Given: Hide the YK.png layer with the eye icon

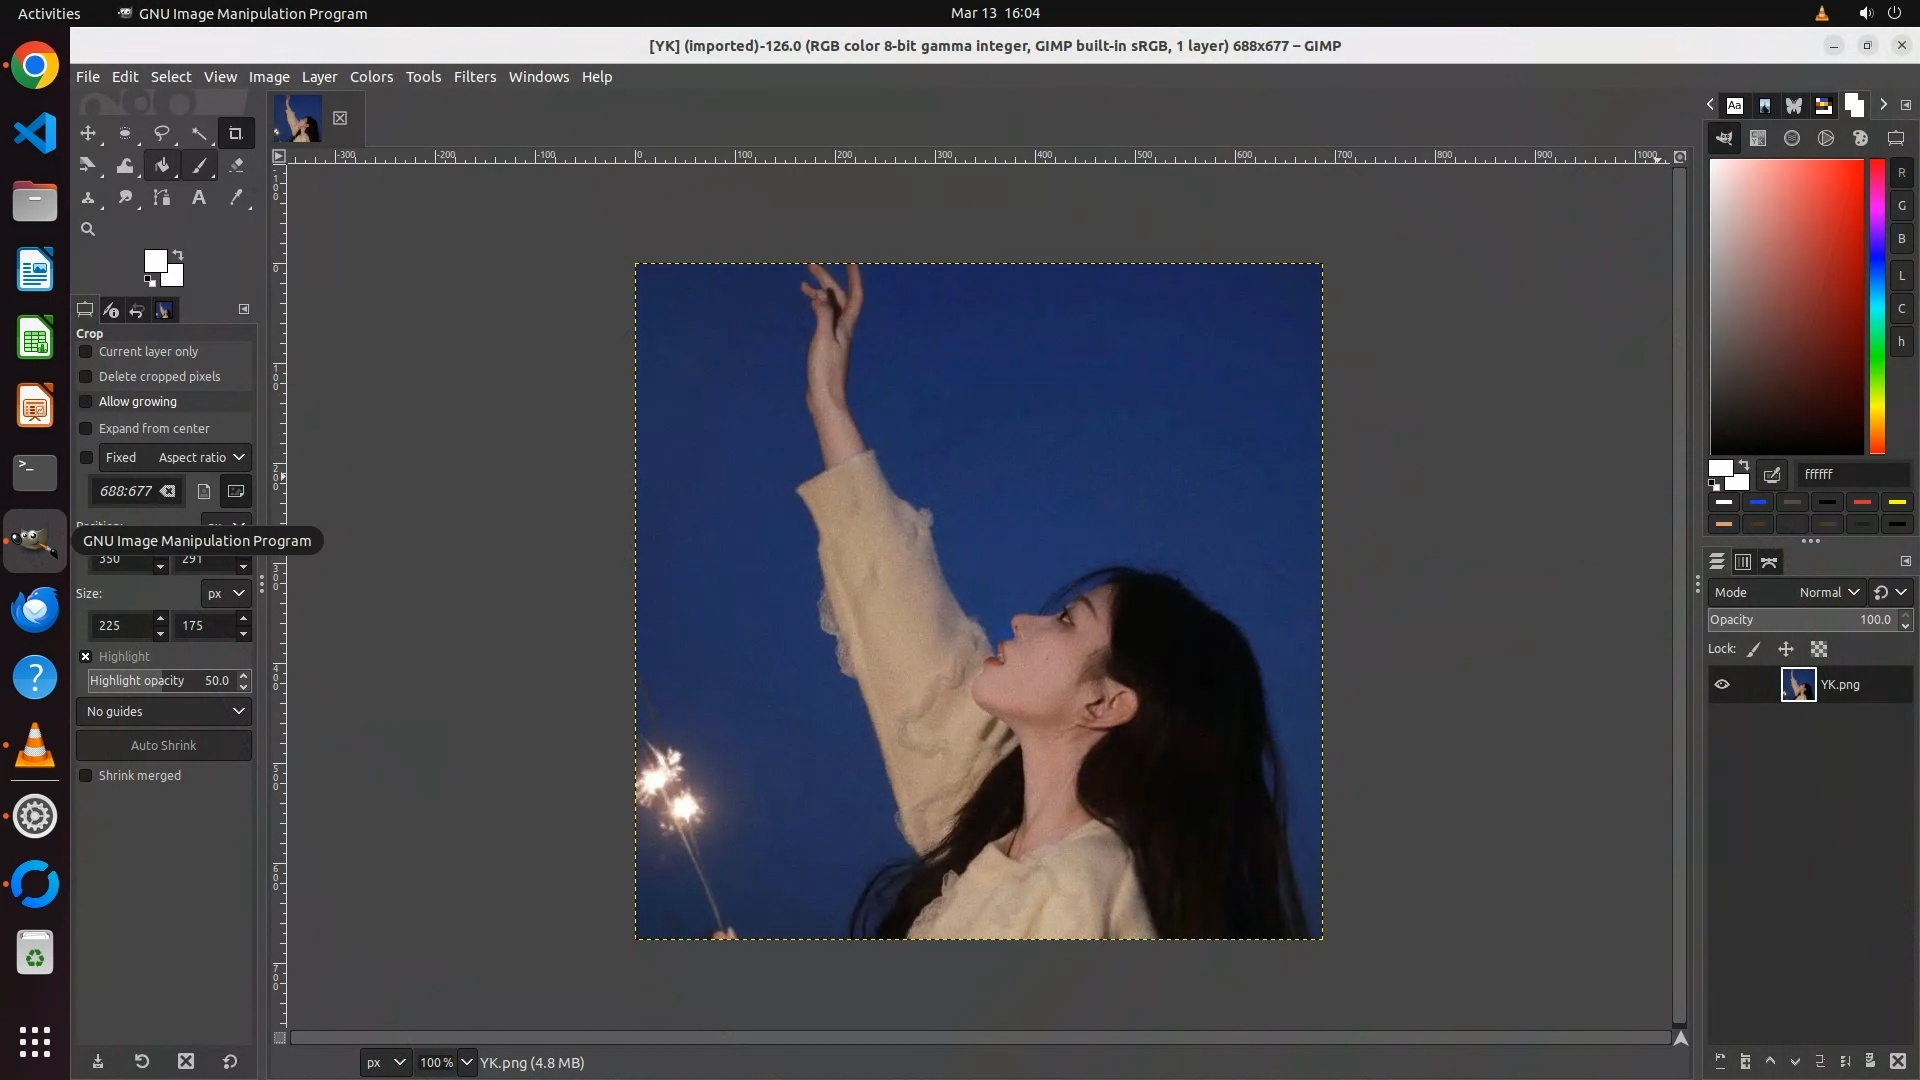Looking at the screenshot, I should pos(1722,685).
